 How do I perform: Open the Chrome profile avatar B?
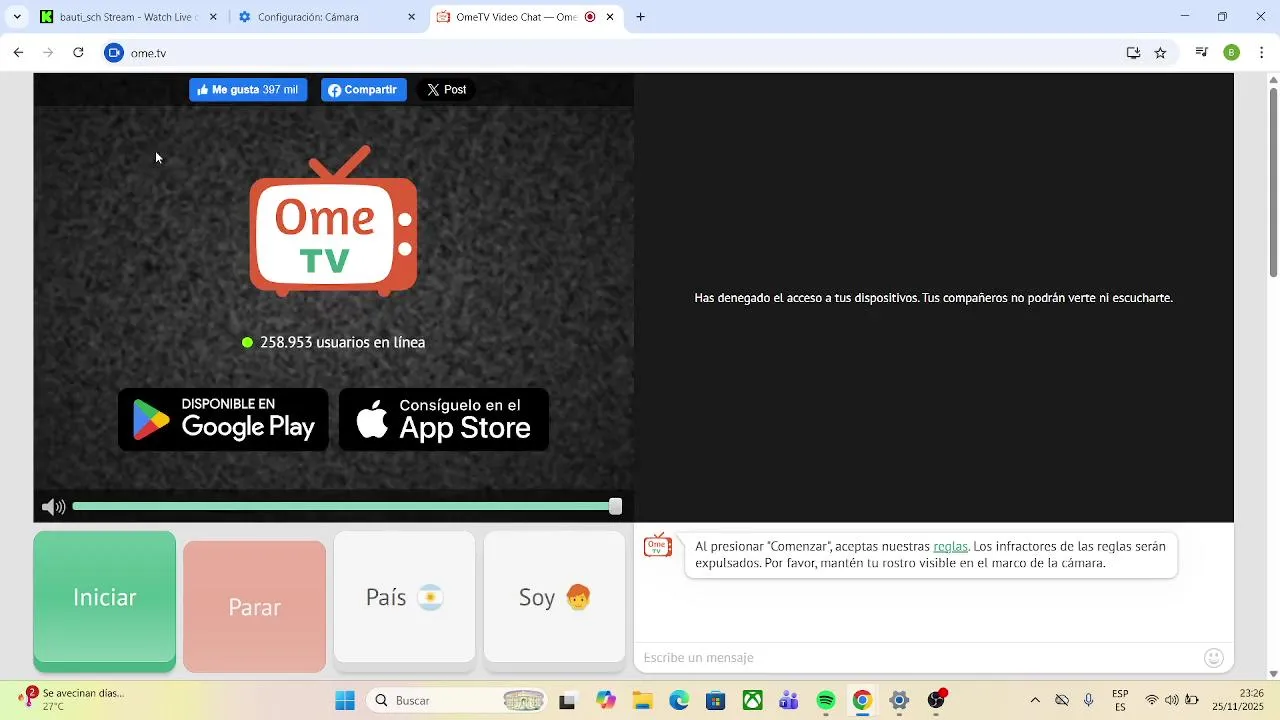[x=1232, y=53]
